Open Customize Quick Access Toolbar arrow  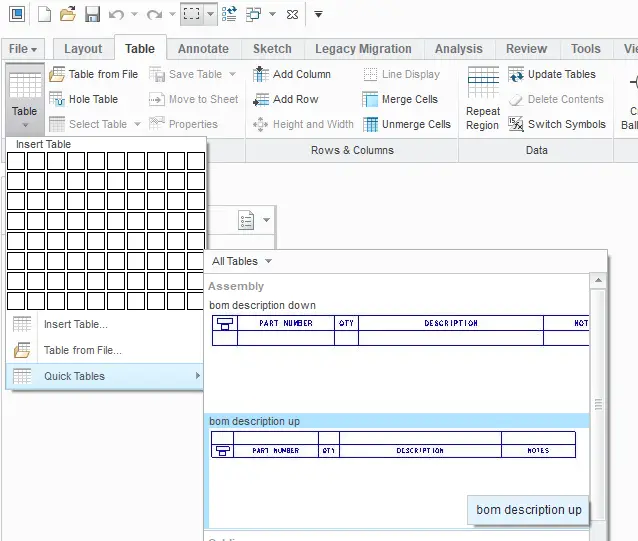point(318,15)
